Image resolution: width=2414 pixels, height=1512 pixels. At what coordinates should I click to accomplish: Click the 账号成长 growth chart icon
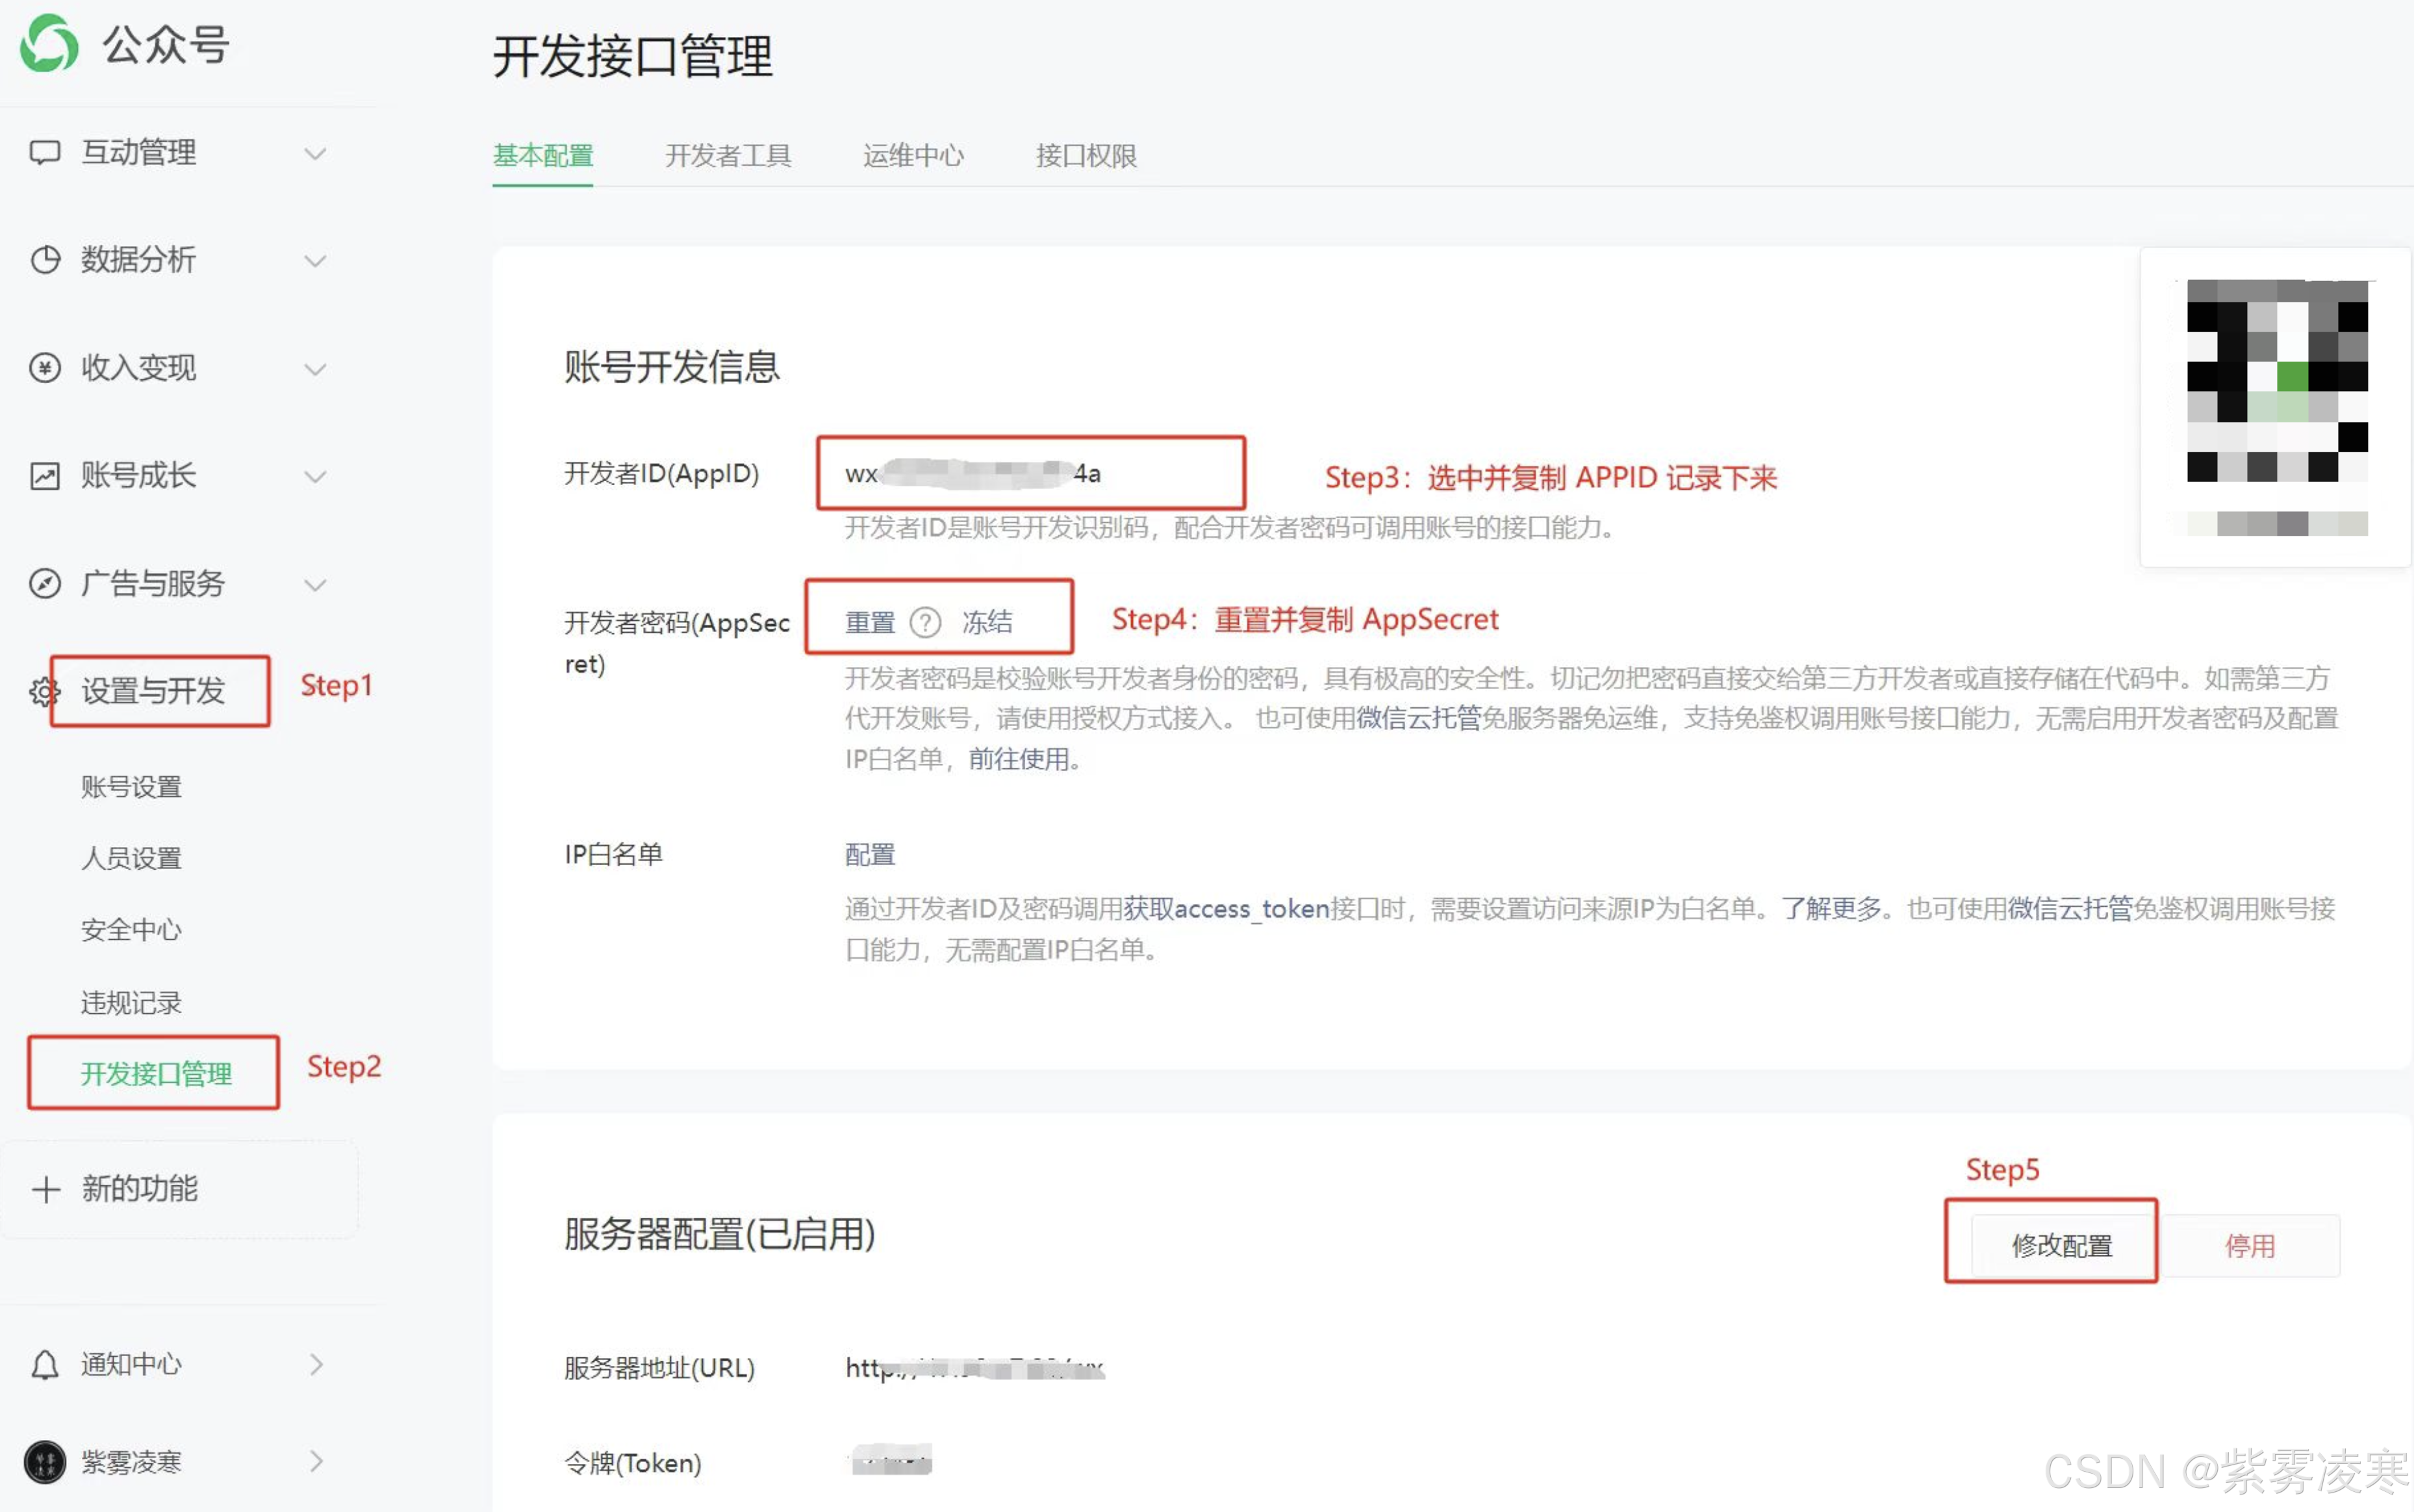click(x=45, y=476)
